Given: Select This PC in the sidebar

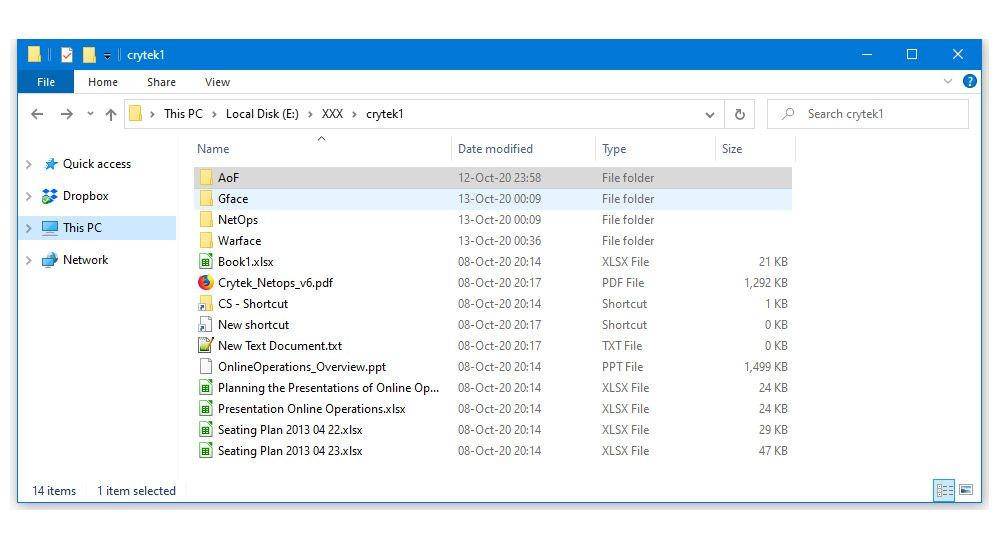Looking at the screenshot, I should pos(82,228).
